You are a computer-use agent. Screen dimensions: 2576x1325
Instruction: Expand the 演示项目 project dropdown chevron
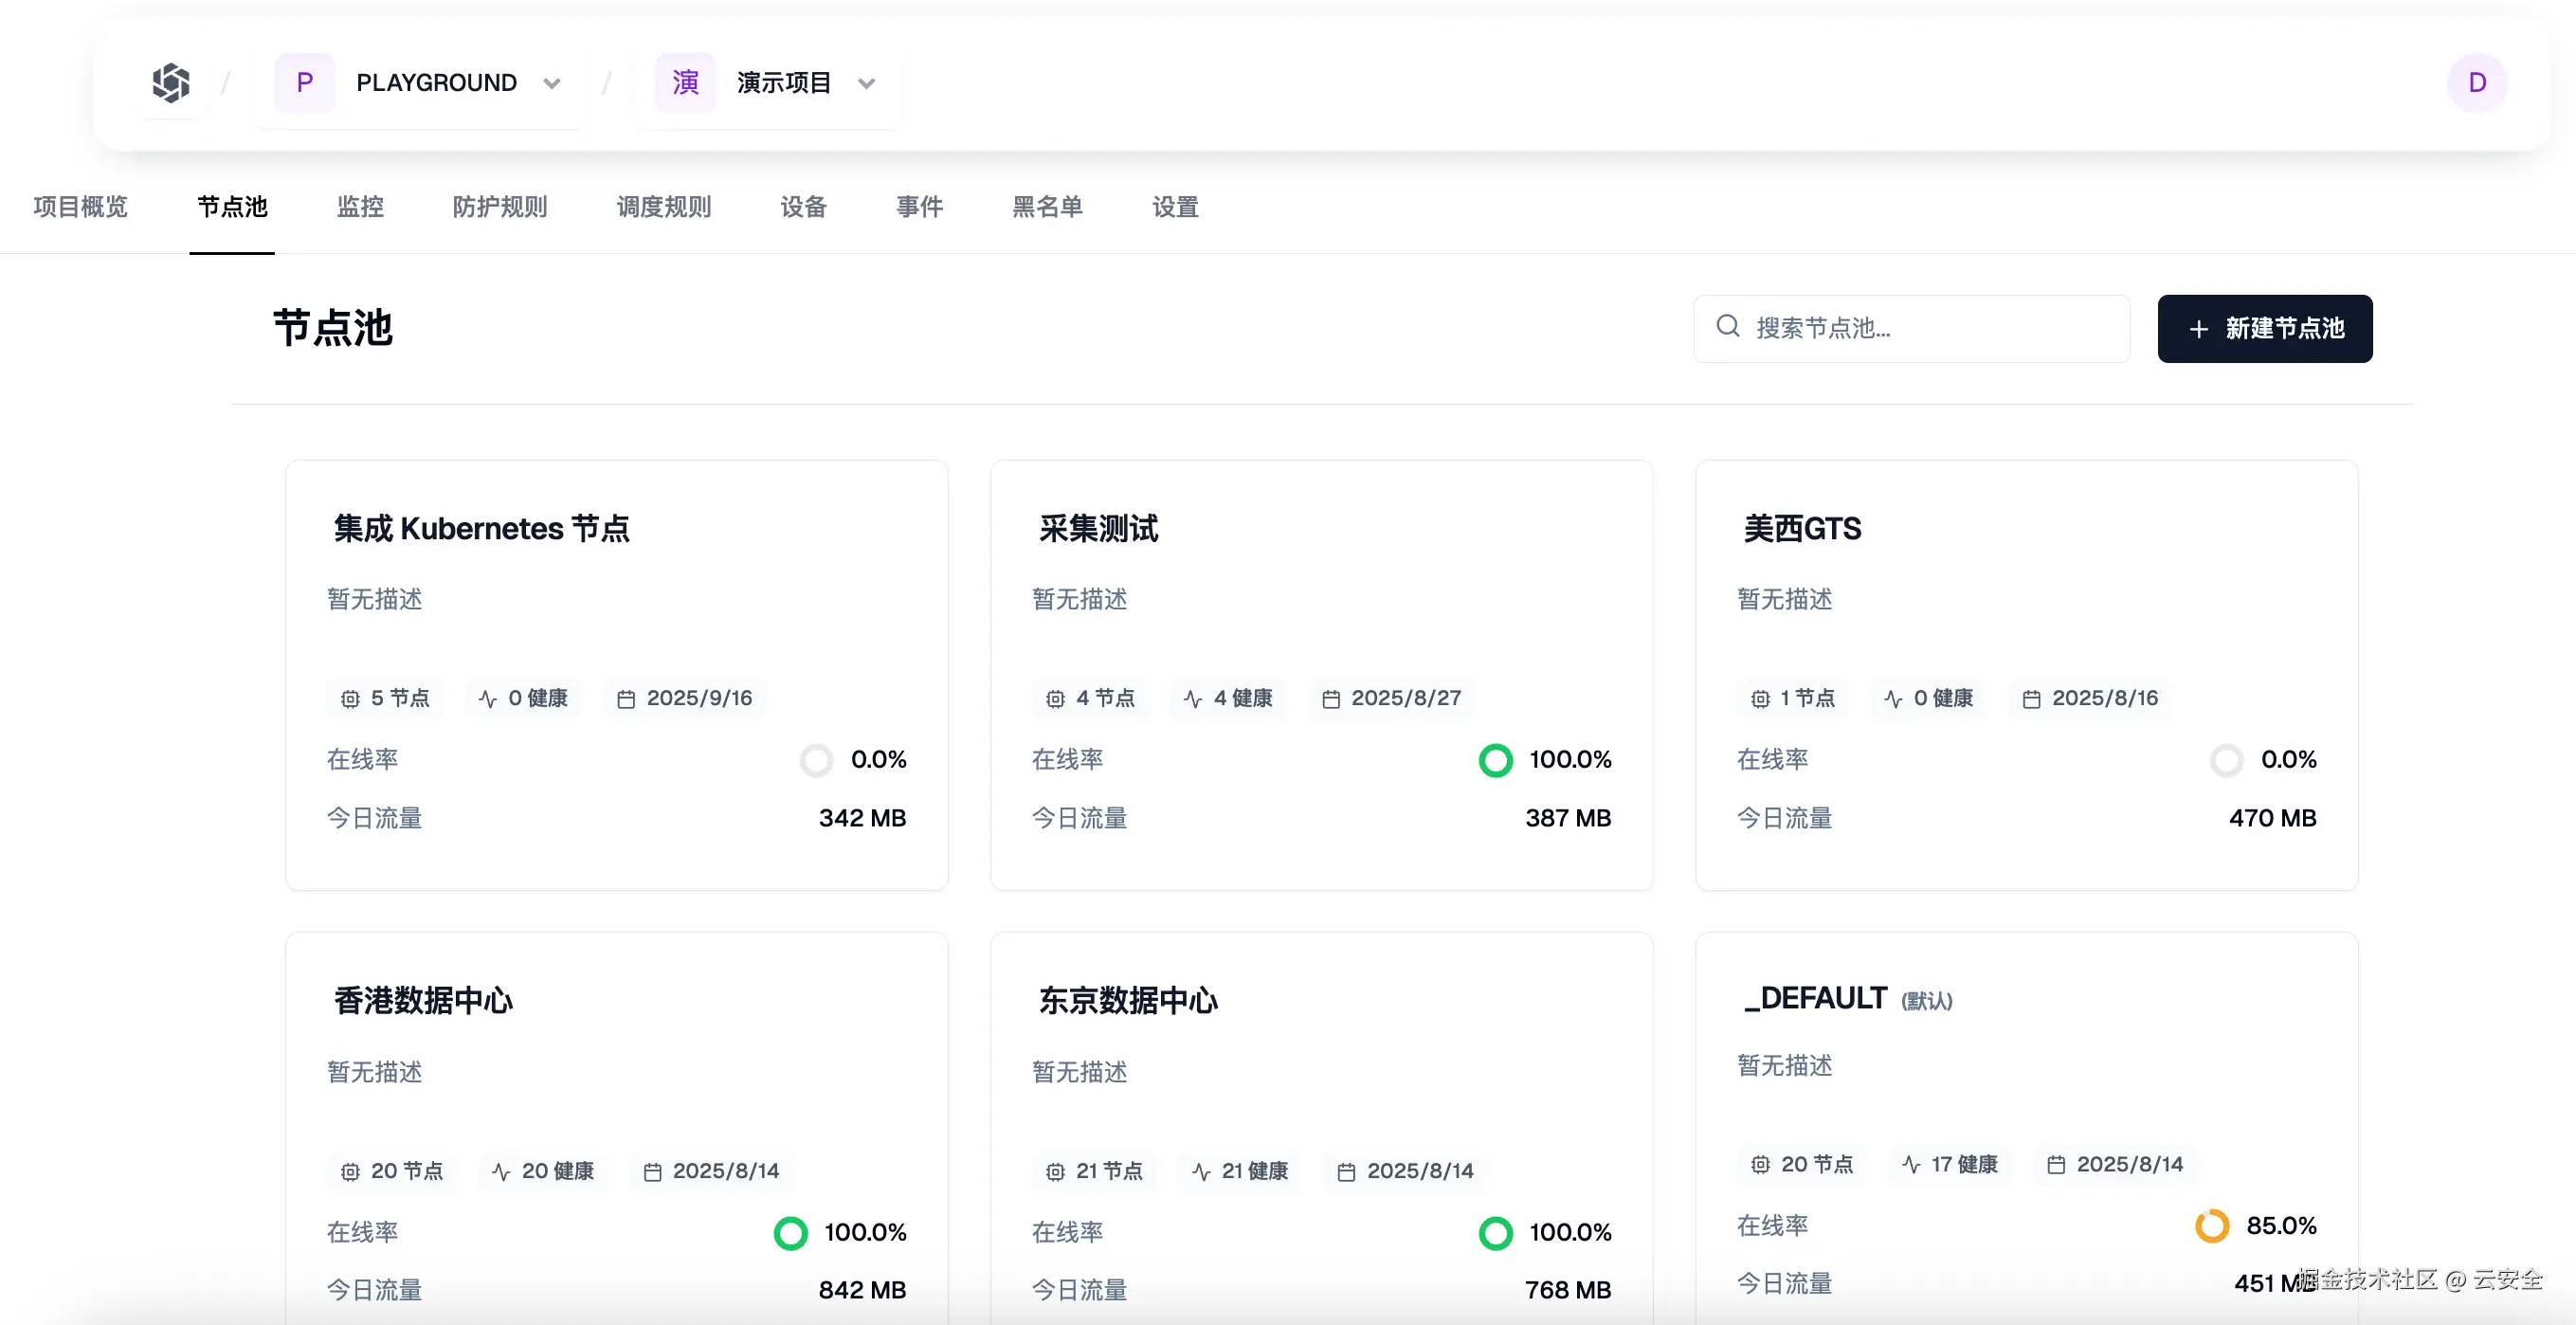867,83
